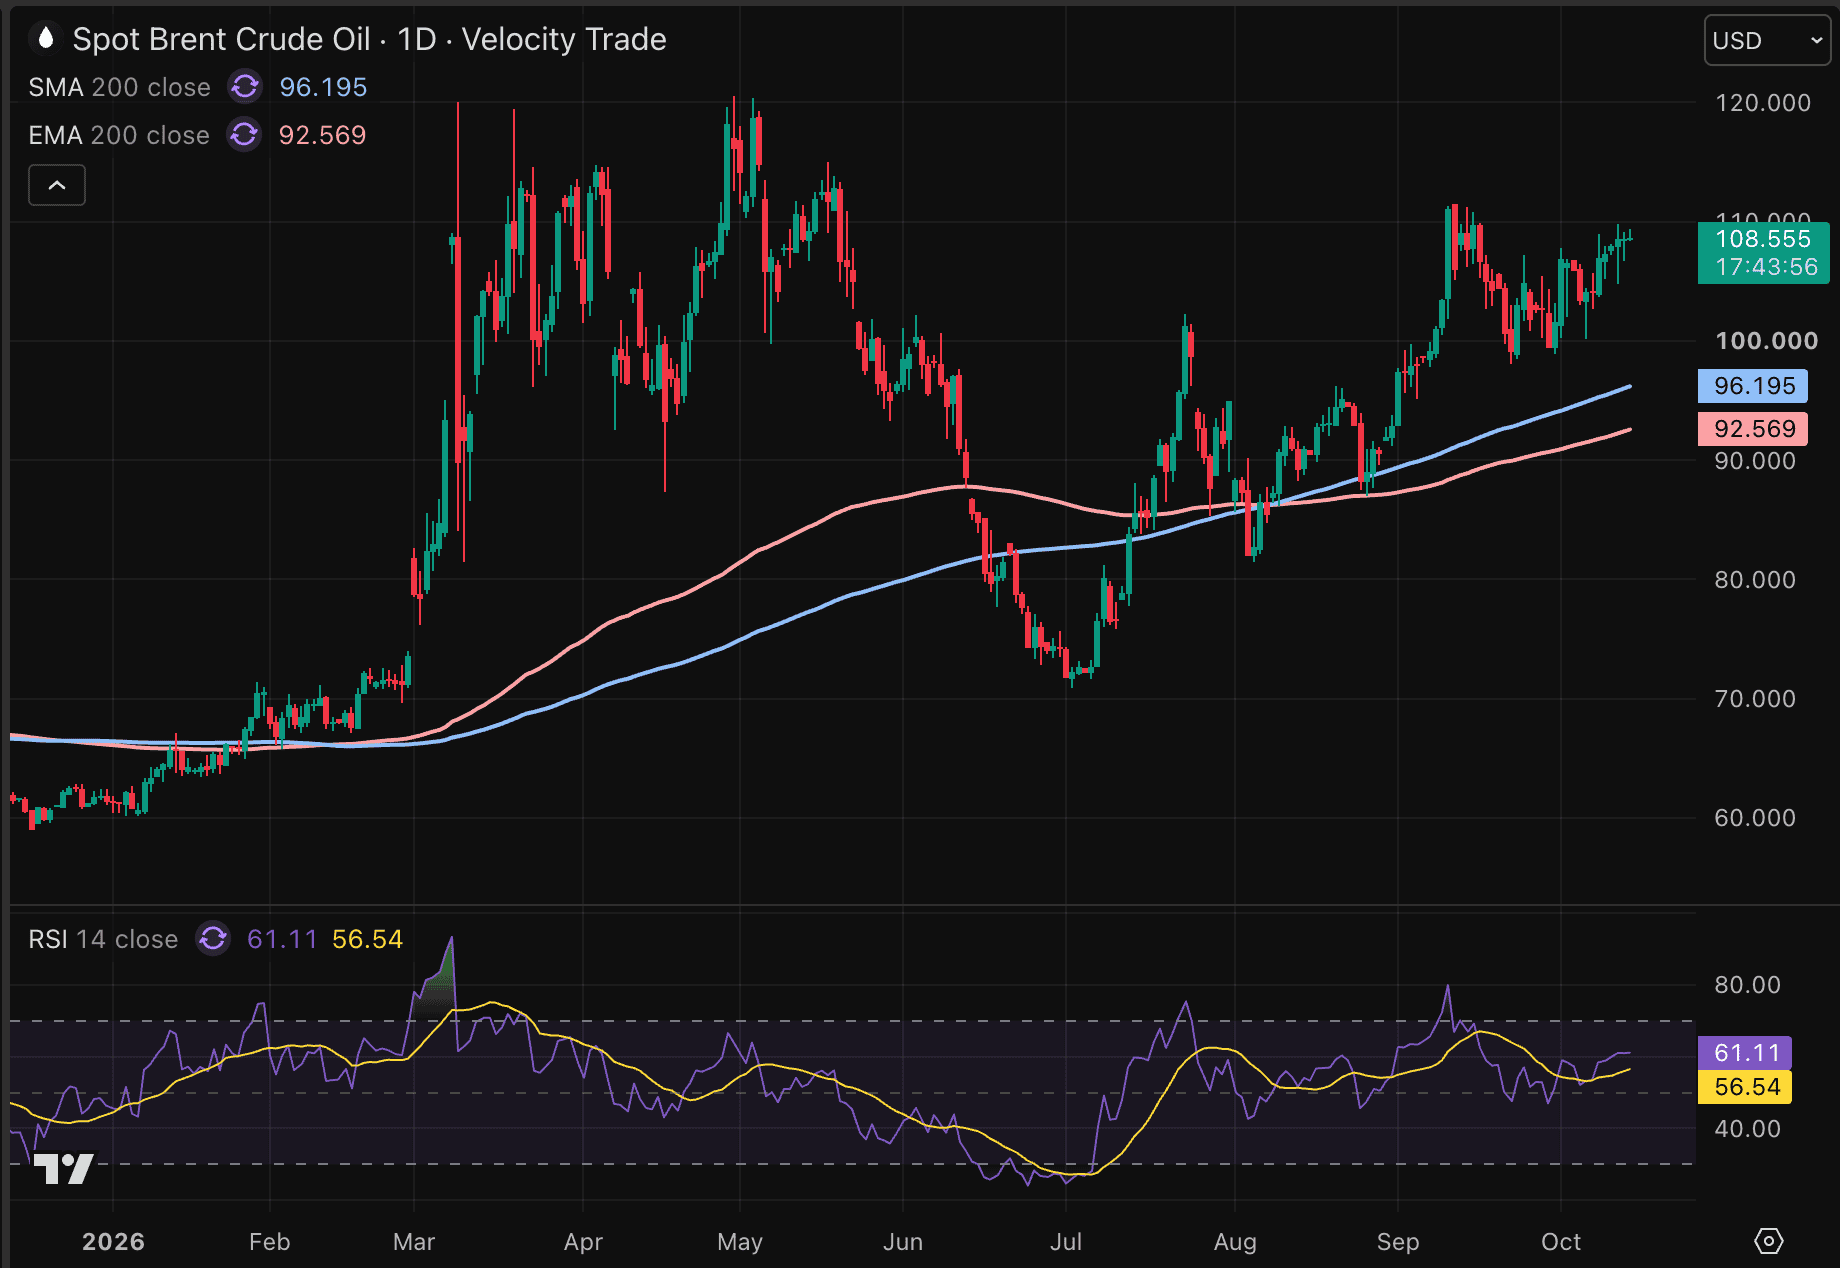This screenshot has width=1840, height=1268.
Task: Click the 60.000 price axis label
Action: click(x=1755, y=818)
